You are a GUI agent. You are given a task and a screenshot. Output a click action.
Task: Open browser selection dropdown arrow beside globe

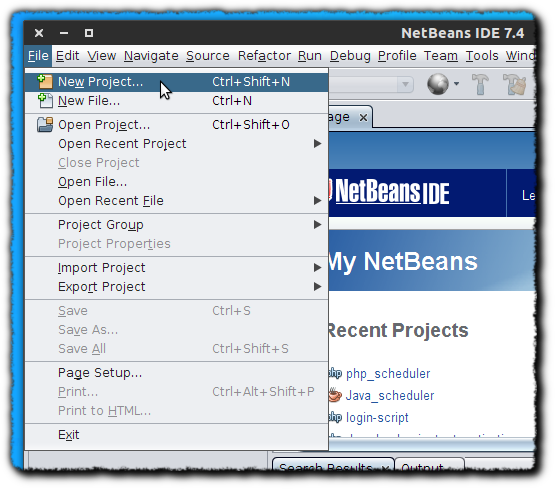(456, 84)
